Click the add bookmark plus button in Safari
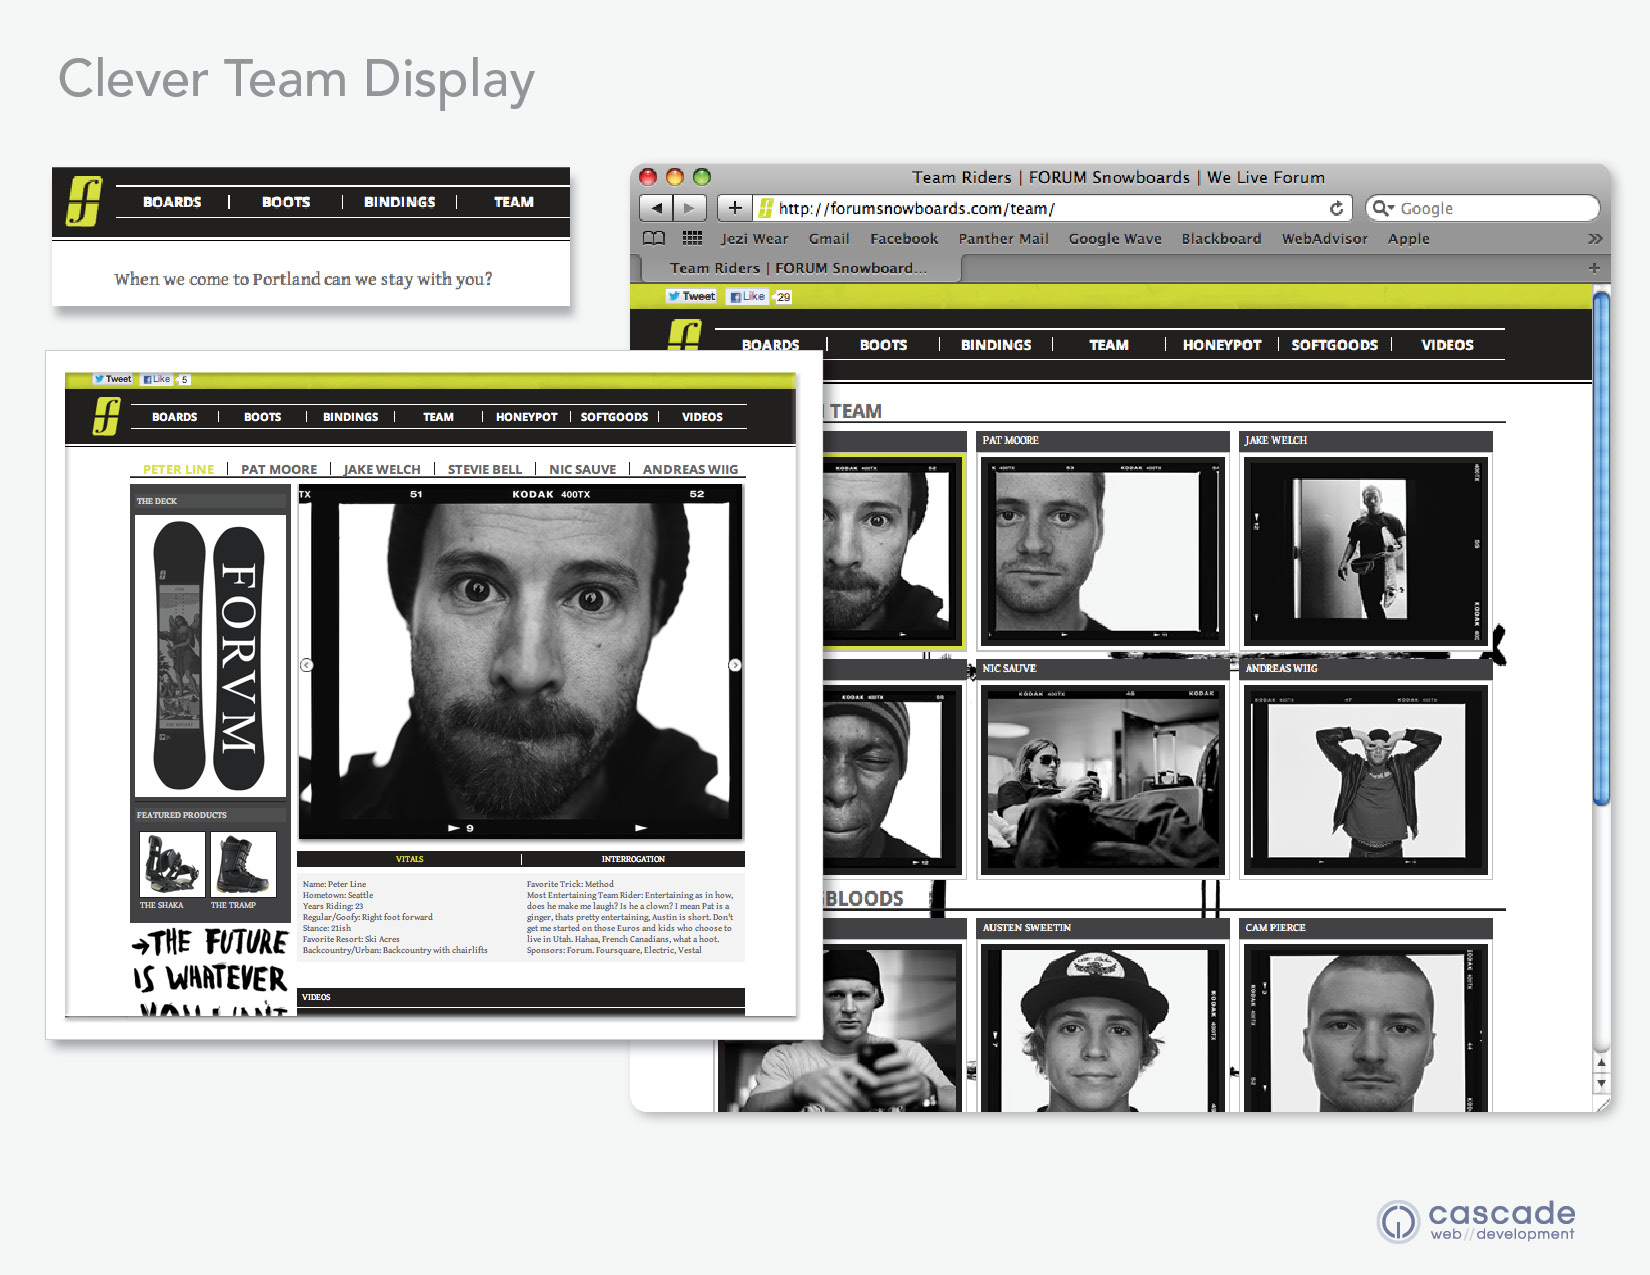Viewport: 1650px width, 1275px height. [735, 208]
